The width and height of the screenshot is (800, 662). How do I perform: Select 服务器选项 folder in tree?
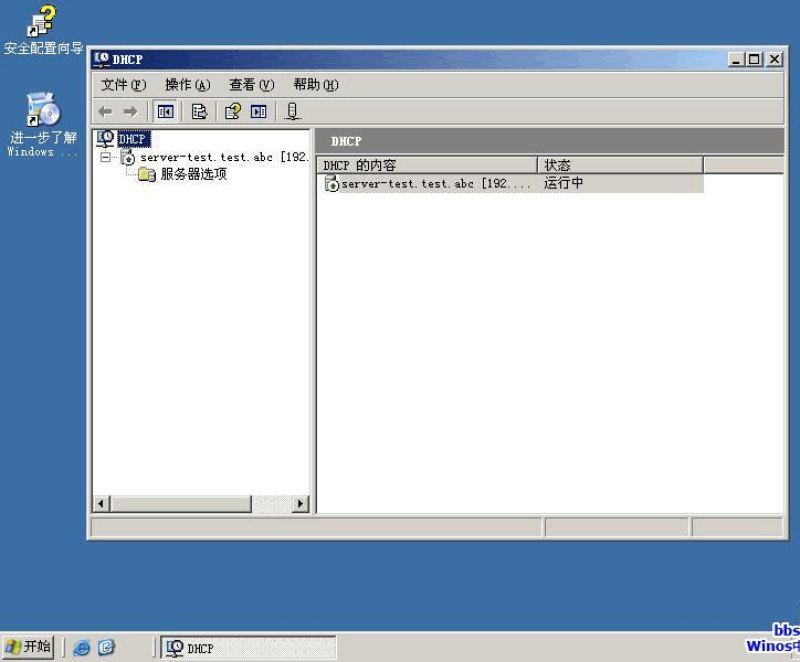point(192,174)
